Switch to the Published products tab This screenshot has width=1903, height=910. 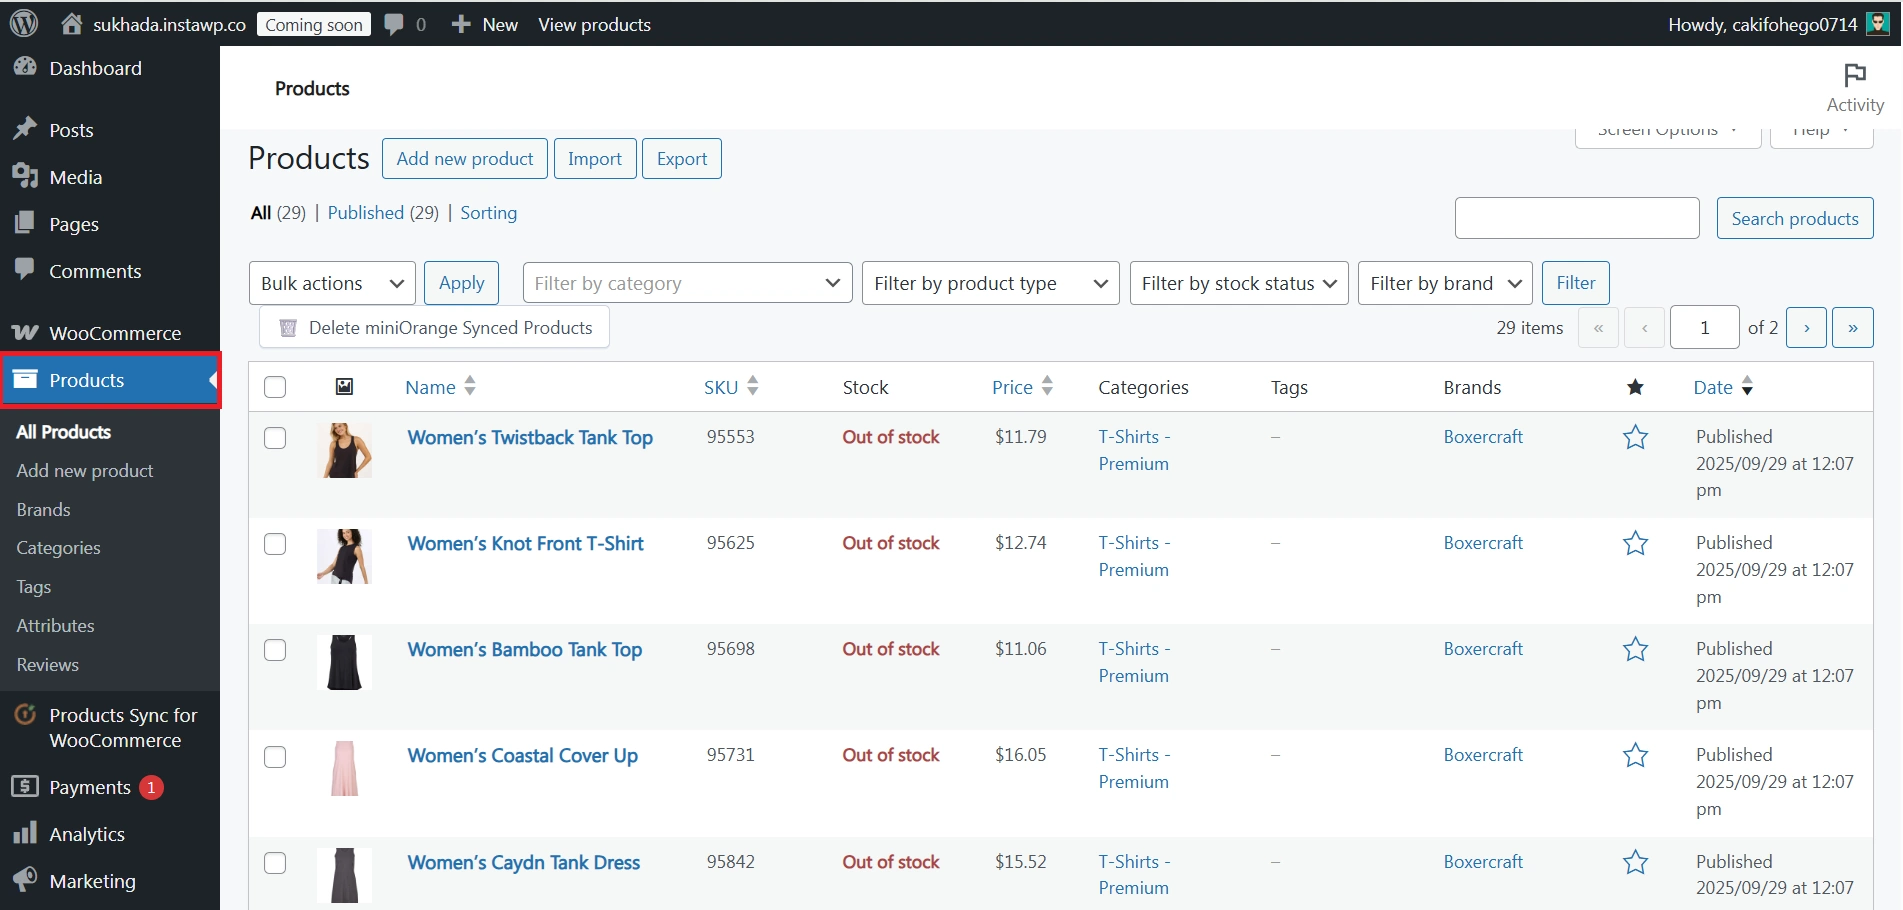pos(366,212)
